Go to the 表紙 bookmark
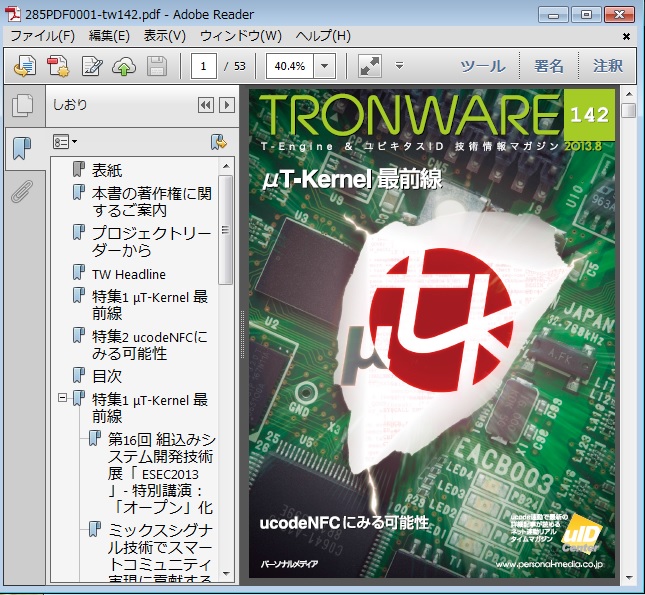The width and height of the screenshot is (645, 595). click(x=107, y=170)
